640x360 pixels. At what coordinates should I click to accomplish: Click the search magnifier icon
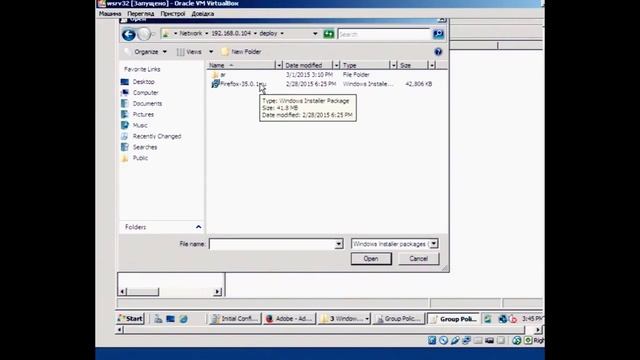point(438,34)
